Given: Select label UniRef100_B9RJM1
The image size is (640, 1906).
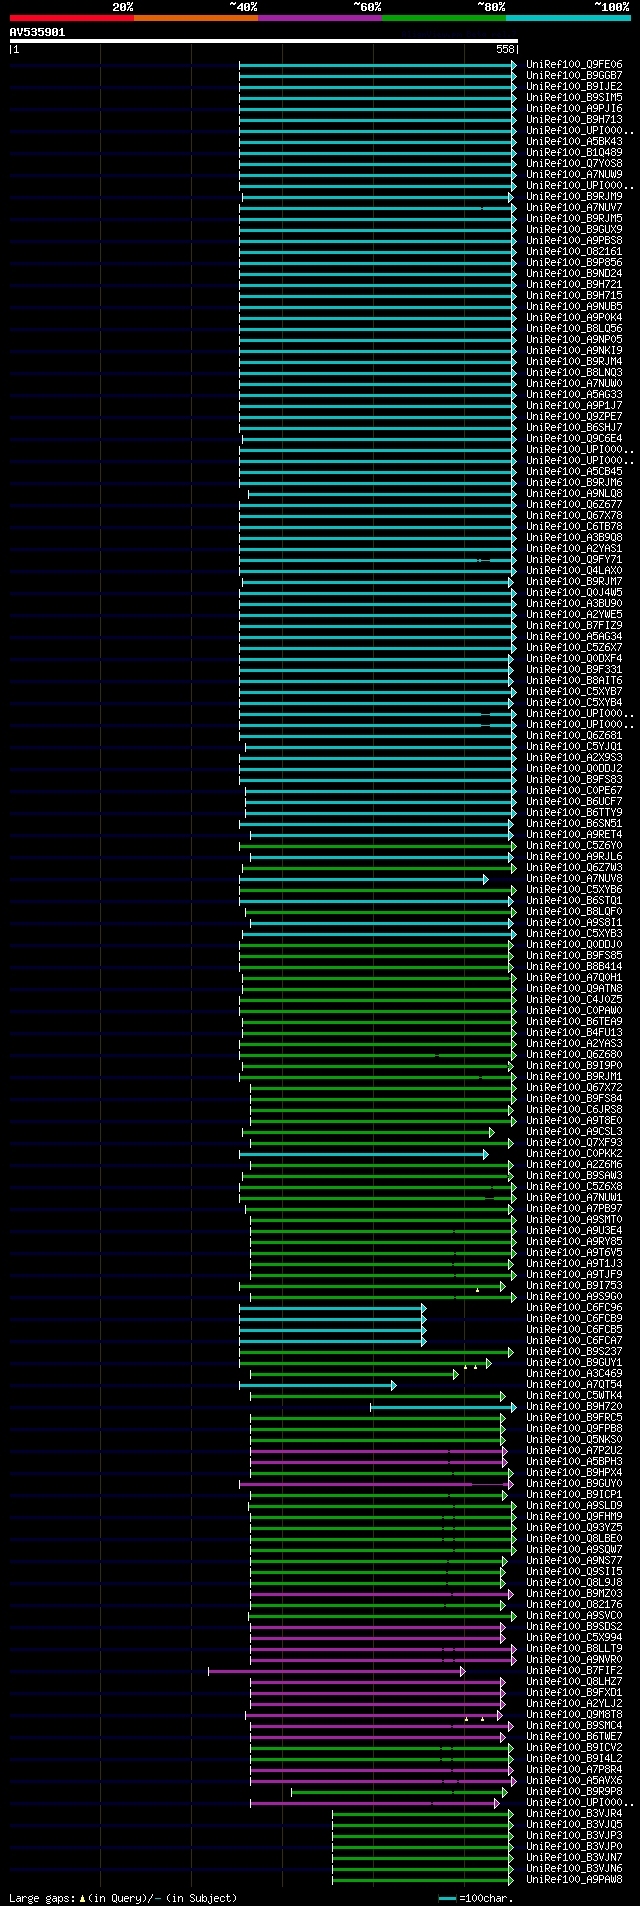Looking at the screenshot, I should [x=574, y=1076].
